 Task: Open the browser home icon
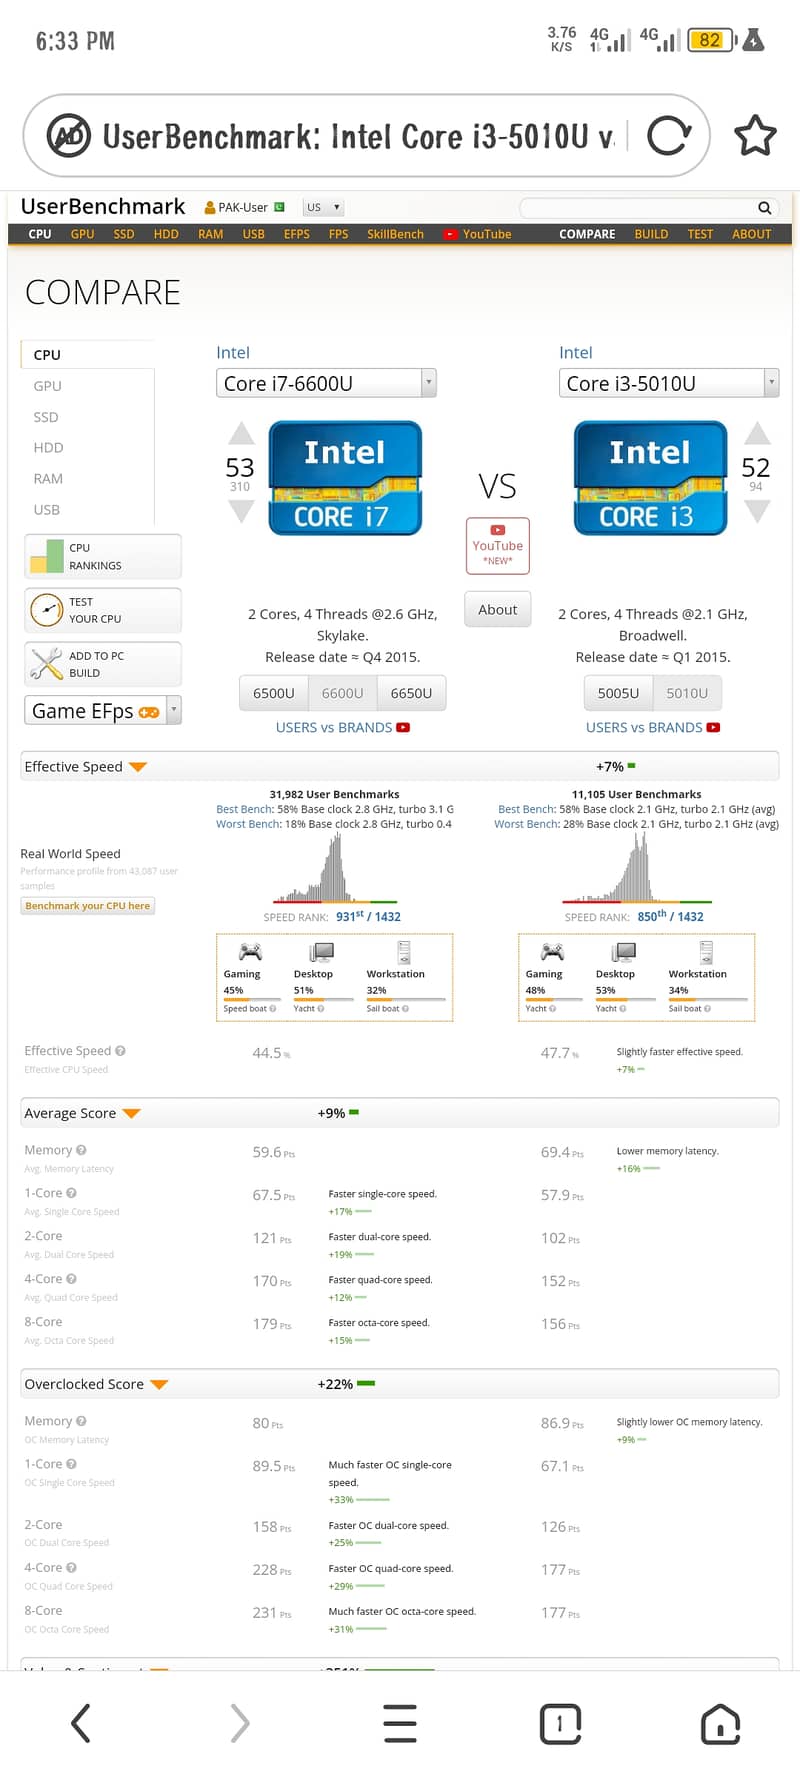(720, 1723)
